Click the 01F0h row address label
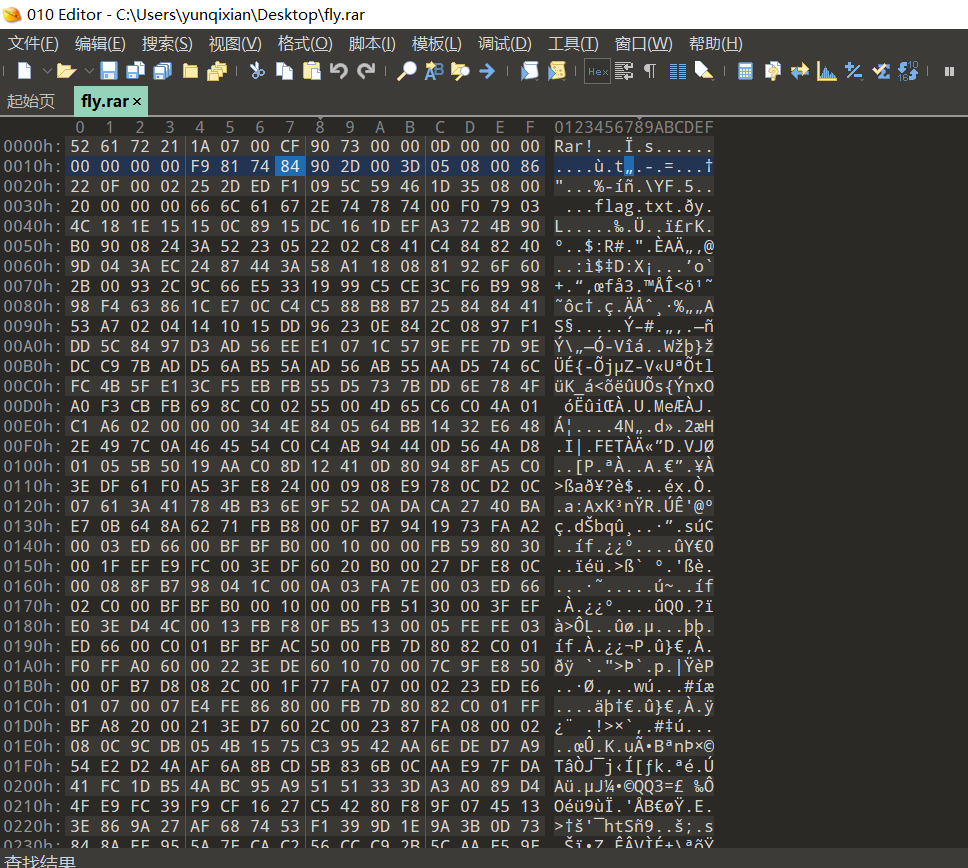 click(31, 766)
